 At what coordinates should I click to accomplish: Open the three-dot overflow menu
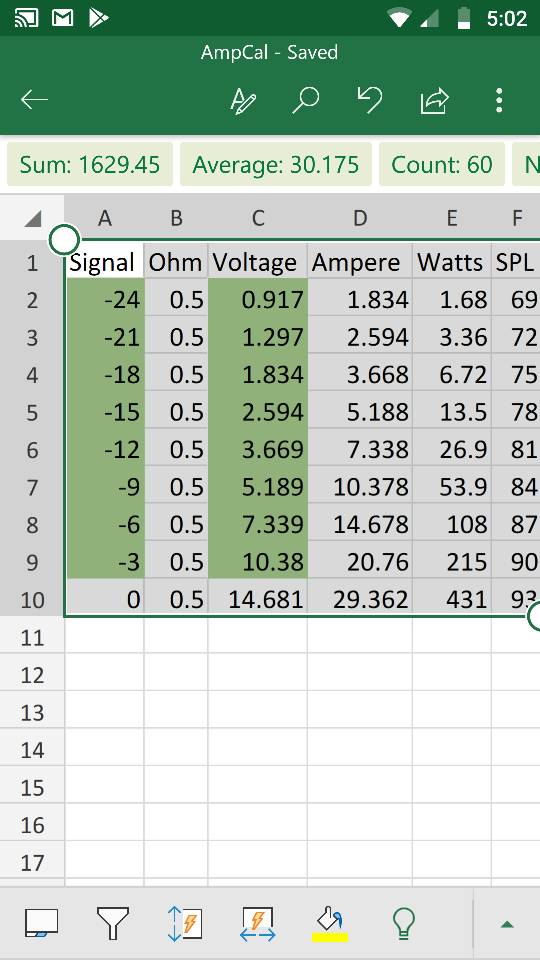coord(499,100)
